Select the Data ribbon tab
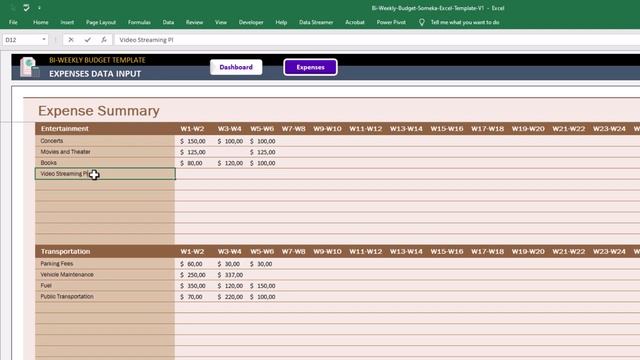 tap(168, 22)
